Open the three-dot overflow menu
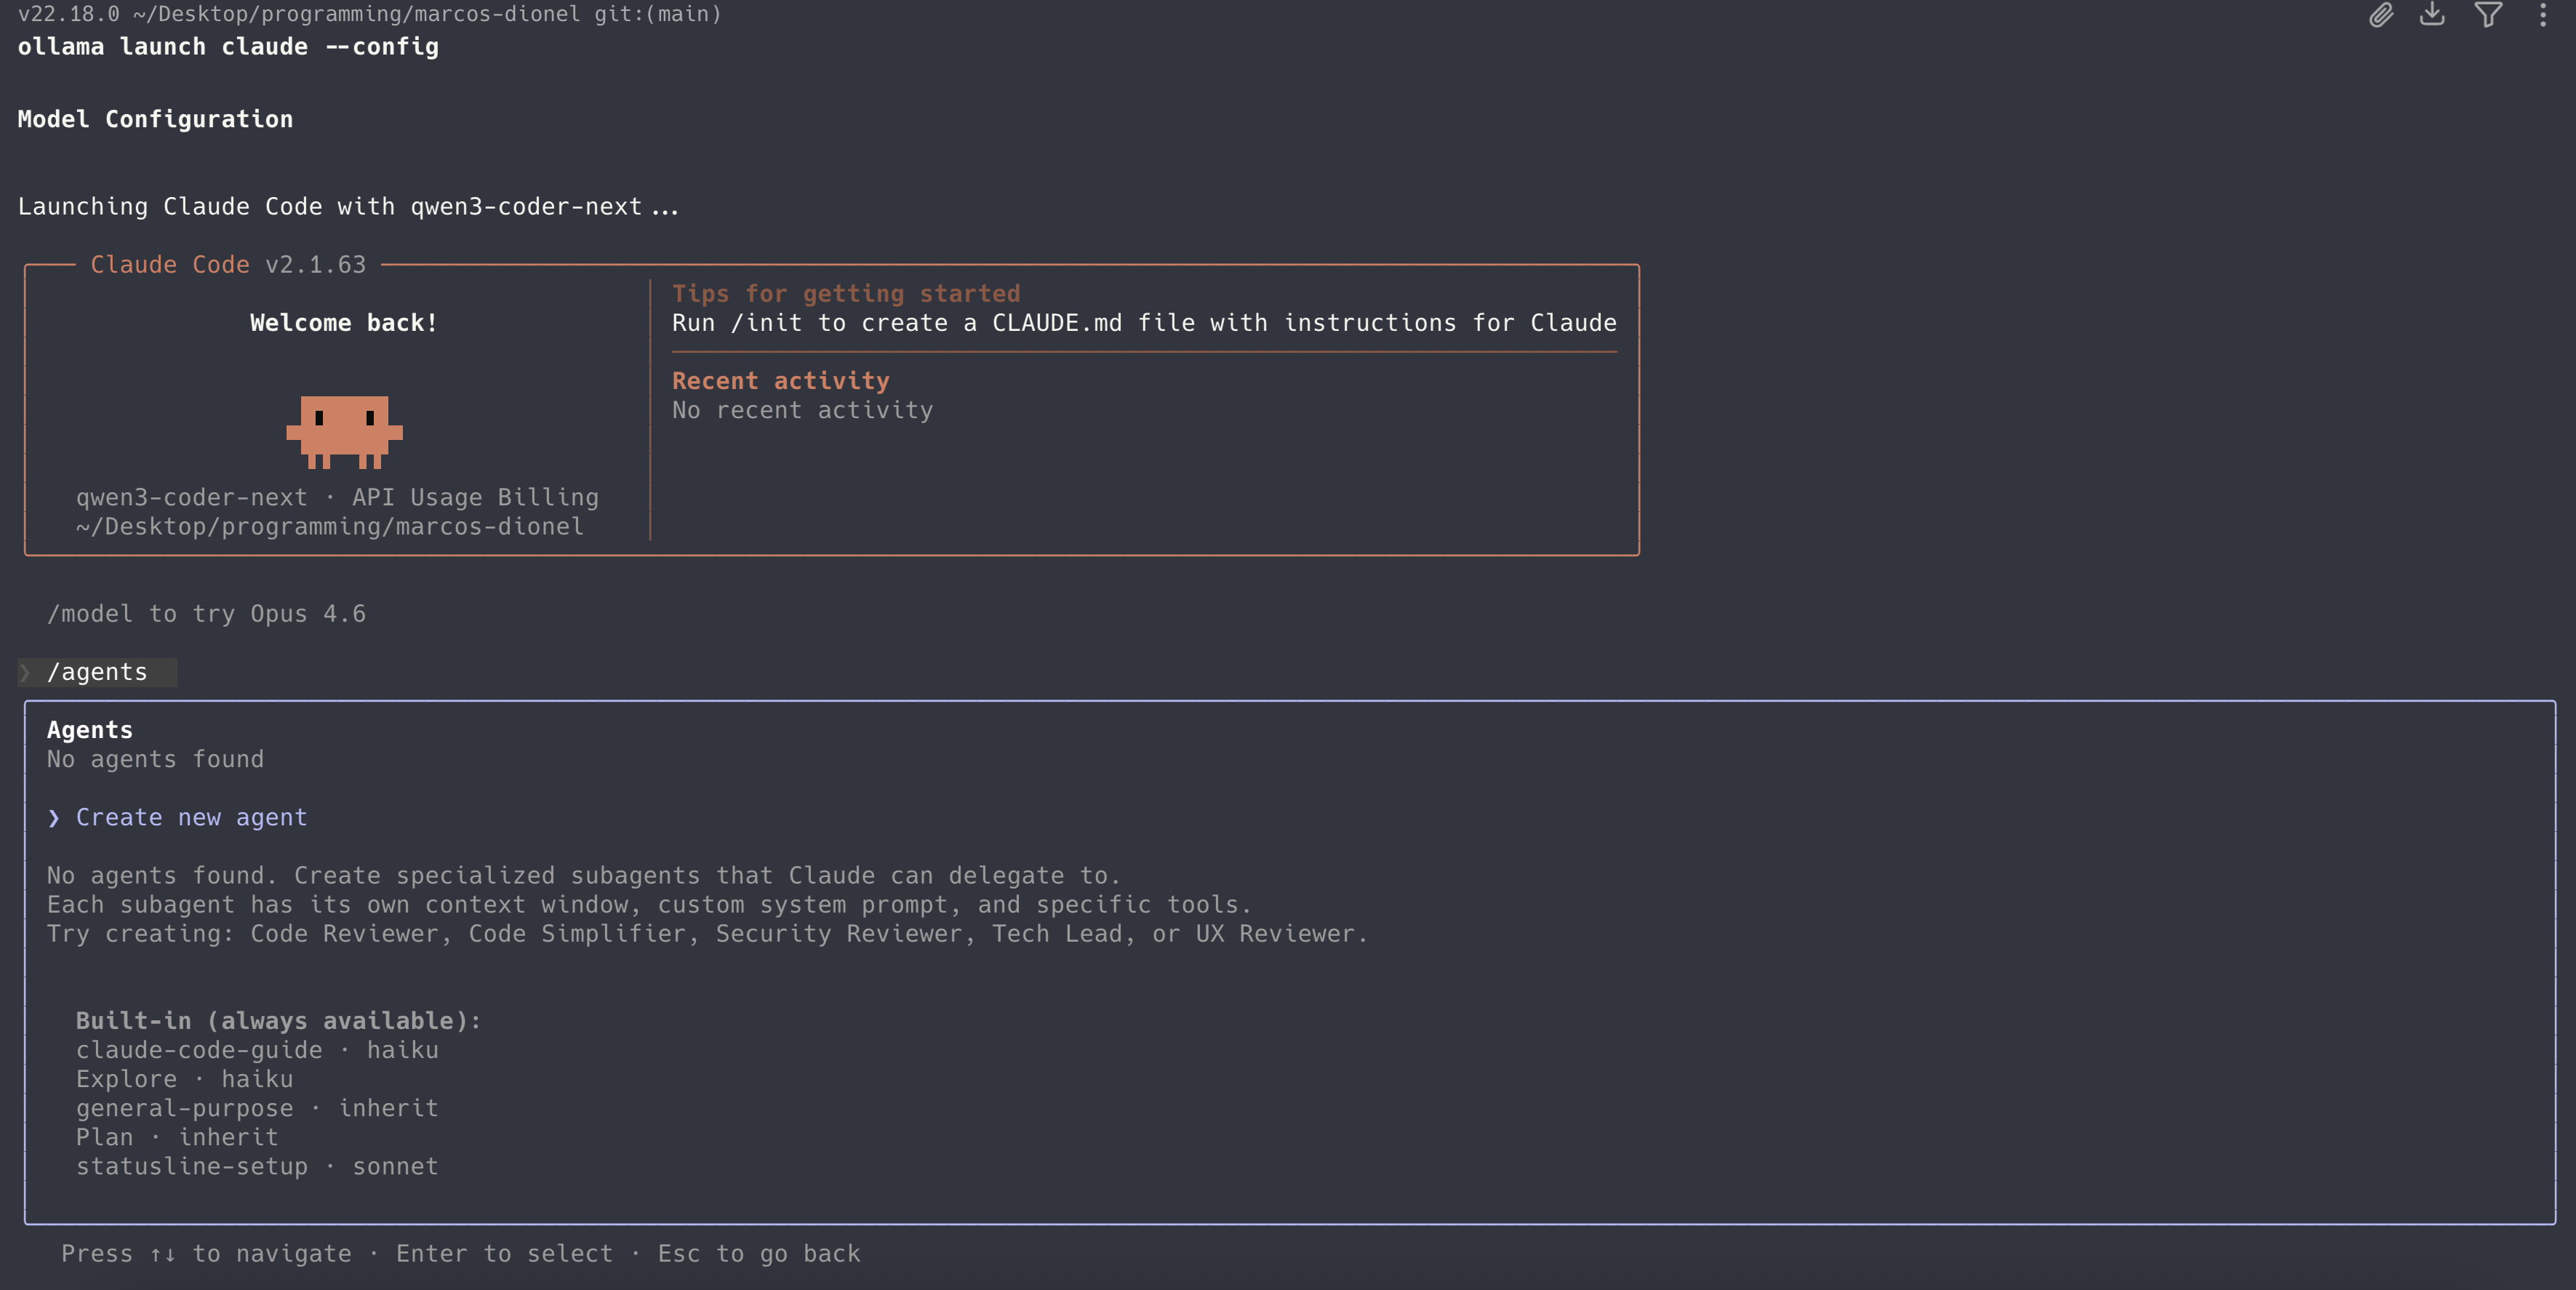The height and width of the screenshot is (1290, 2576). (2543, 15)
